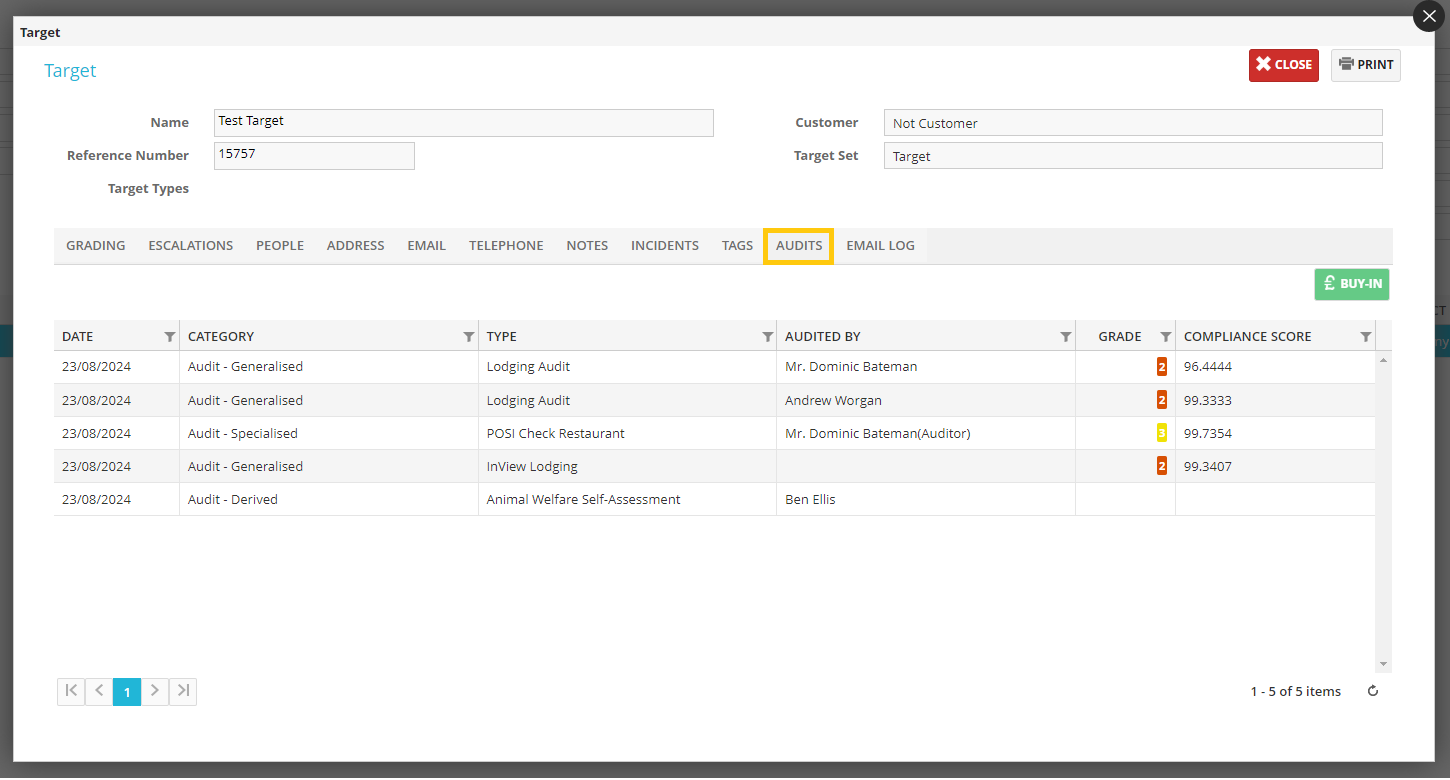Switch to the Grading tab

point(96,246)
